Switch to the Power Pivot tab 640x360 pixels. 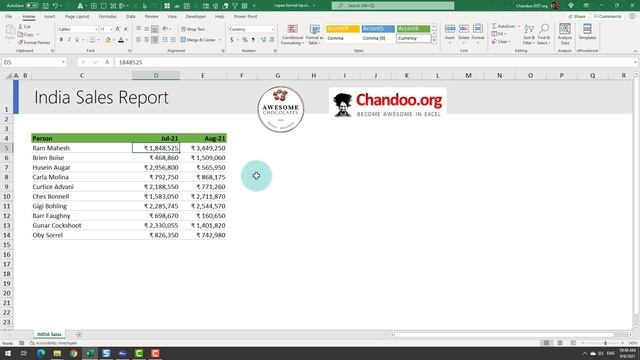tap(245, 17)
